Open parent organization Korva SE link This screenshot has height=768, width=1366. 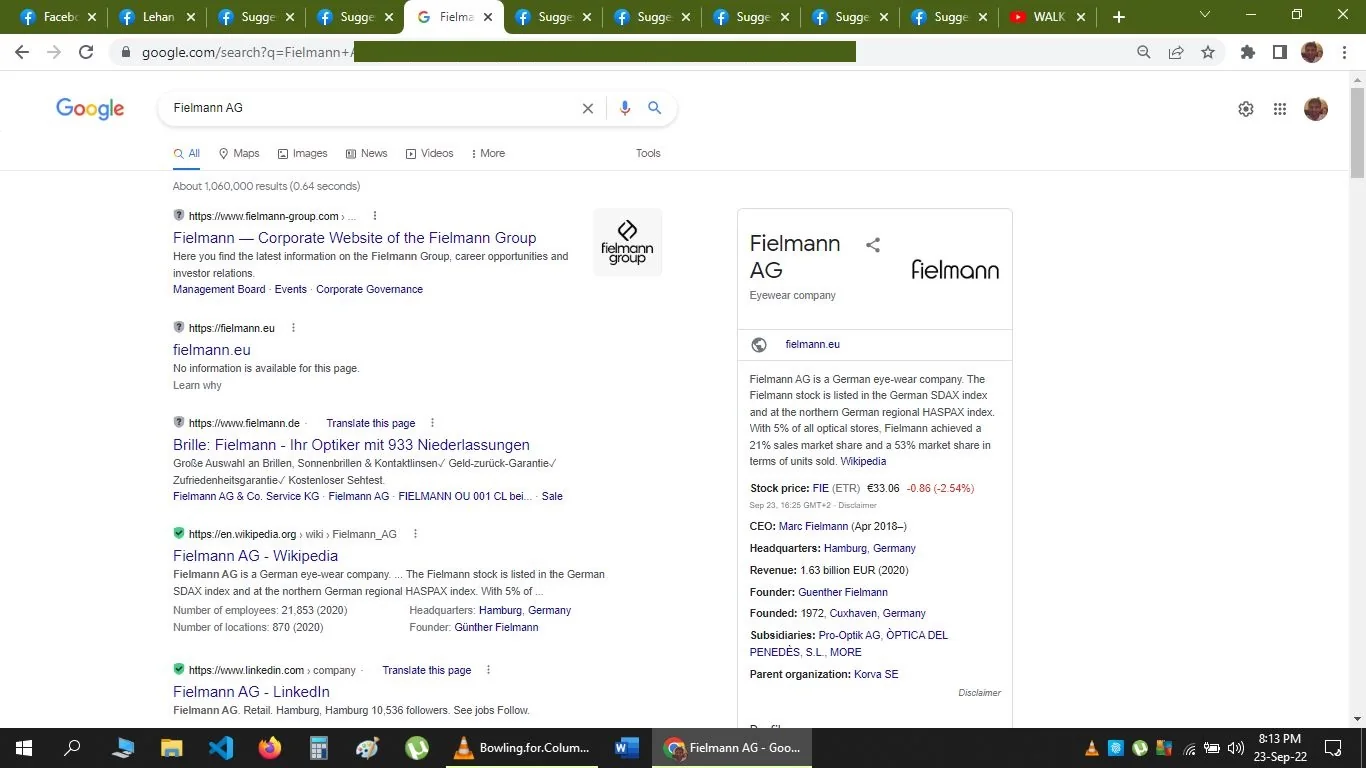pos(876,674)
